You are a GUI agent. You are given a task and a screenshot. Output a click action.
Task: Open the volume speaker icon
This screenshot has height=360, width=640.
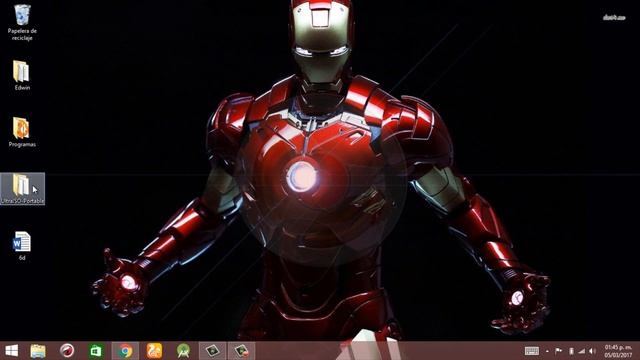click(592, 351)
